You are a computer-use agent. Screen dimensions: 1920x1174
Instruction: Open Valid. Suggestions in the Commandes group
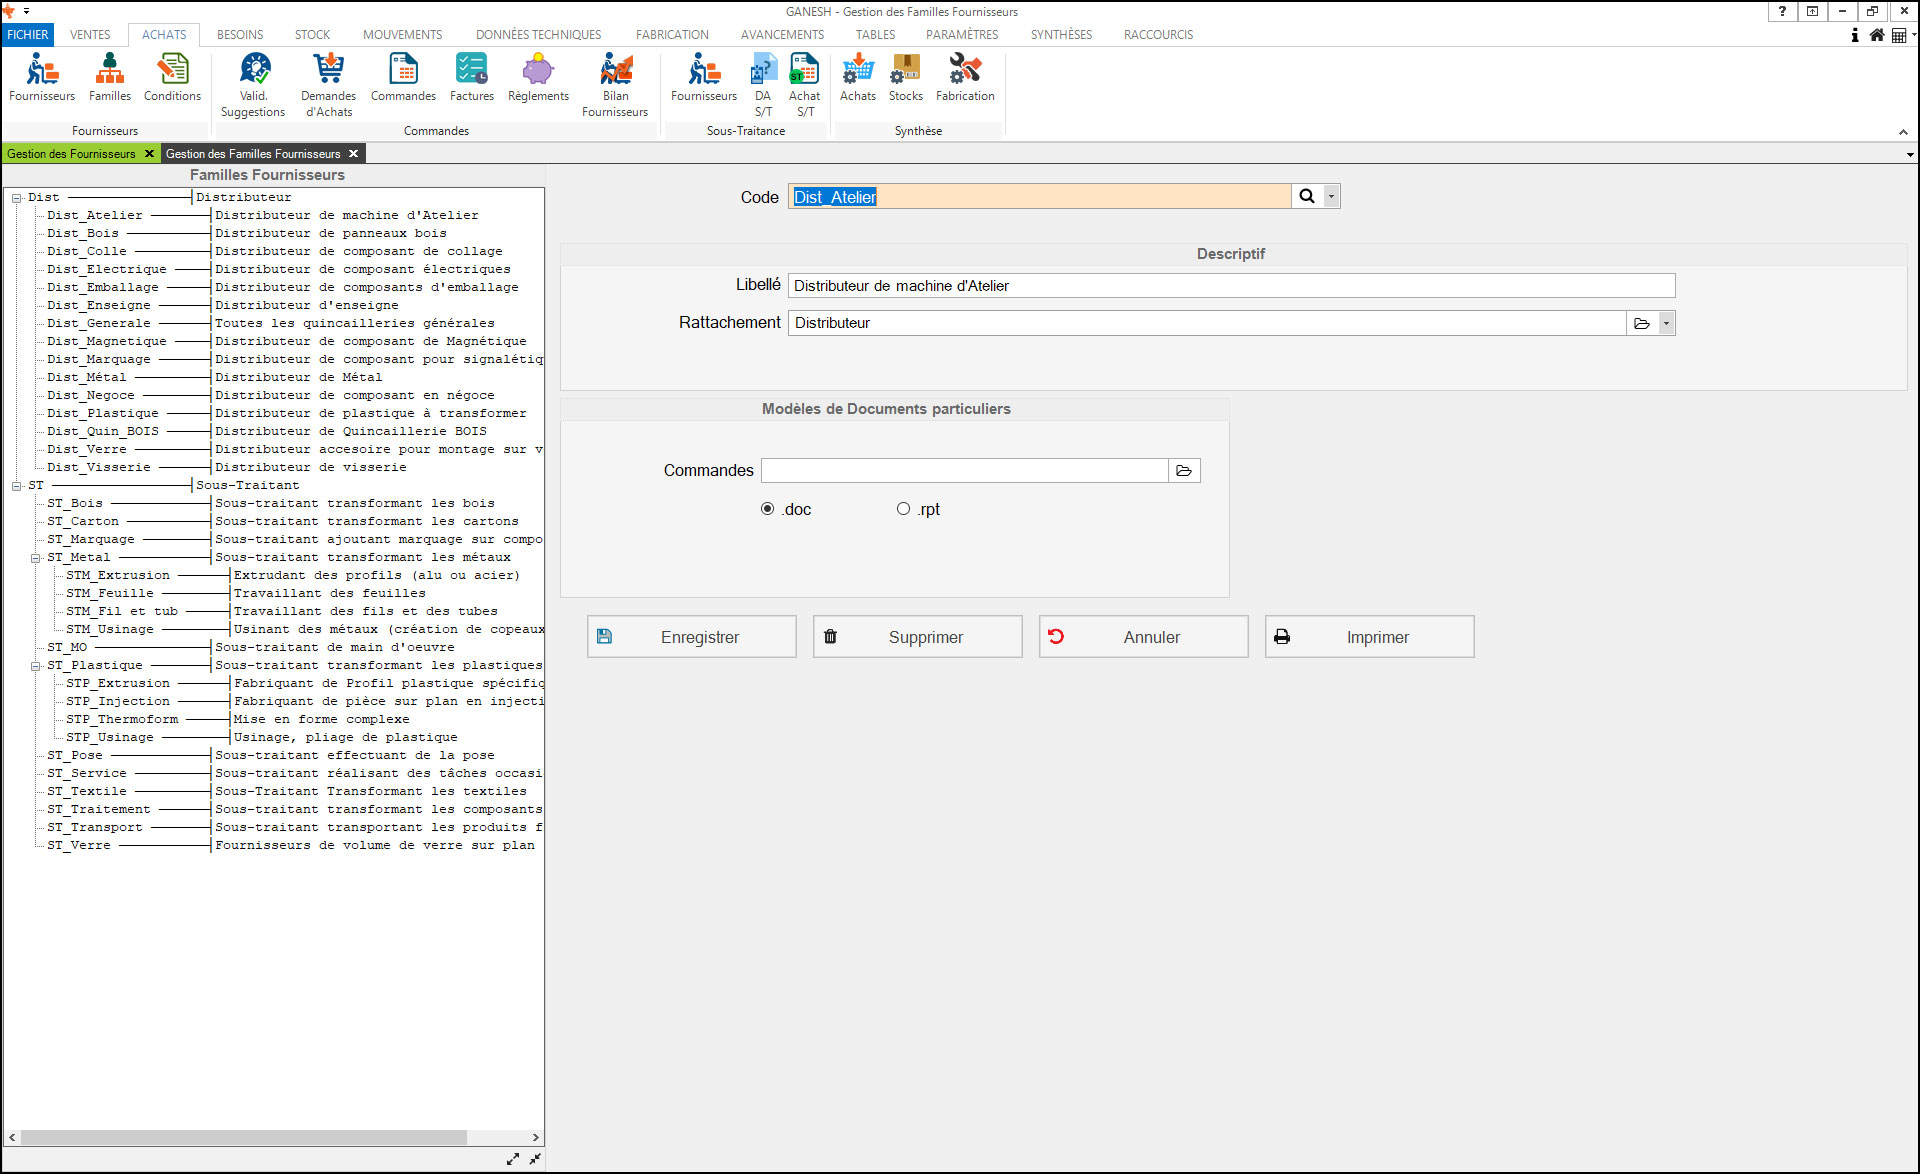coord(253,84)
